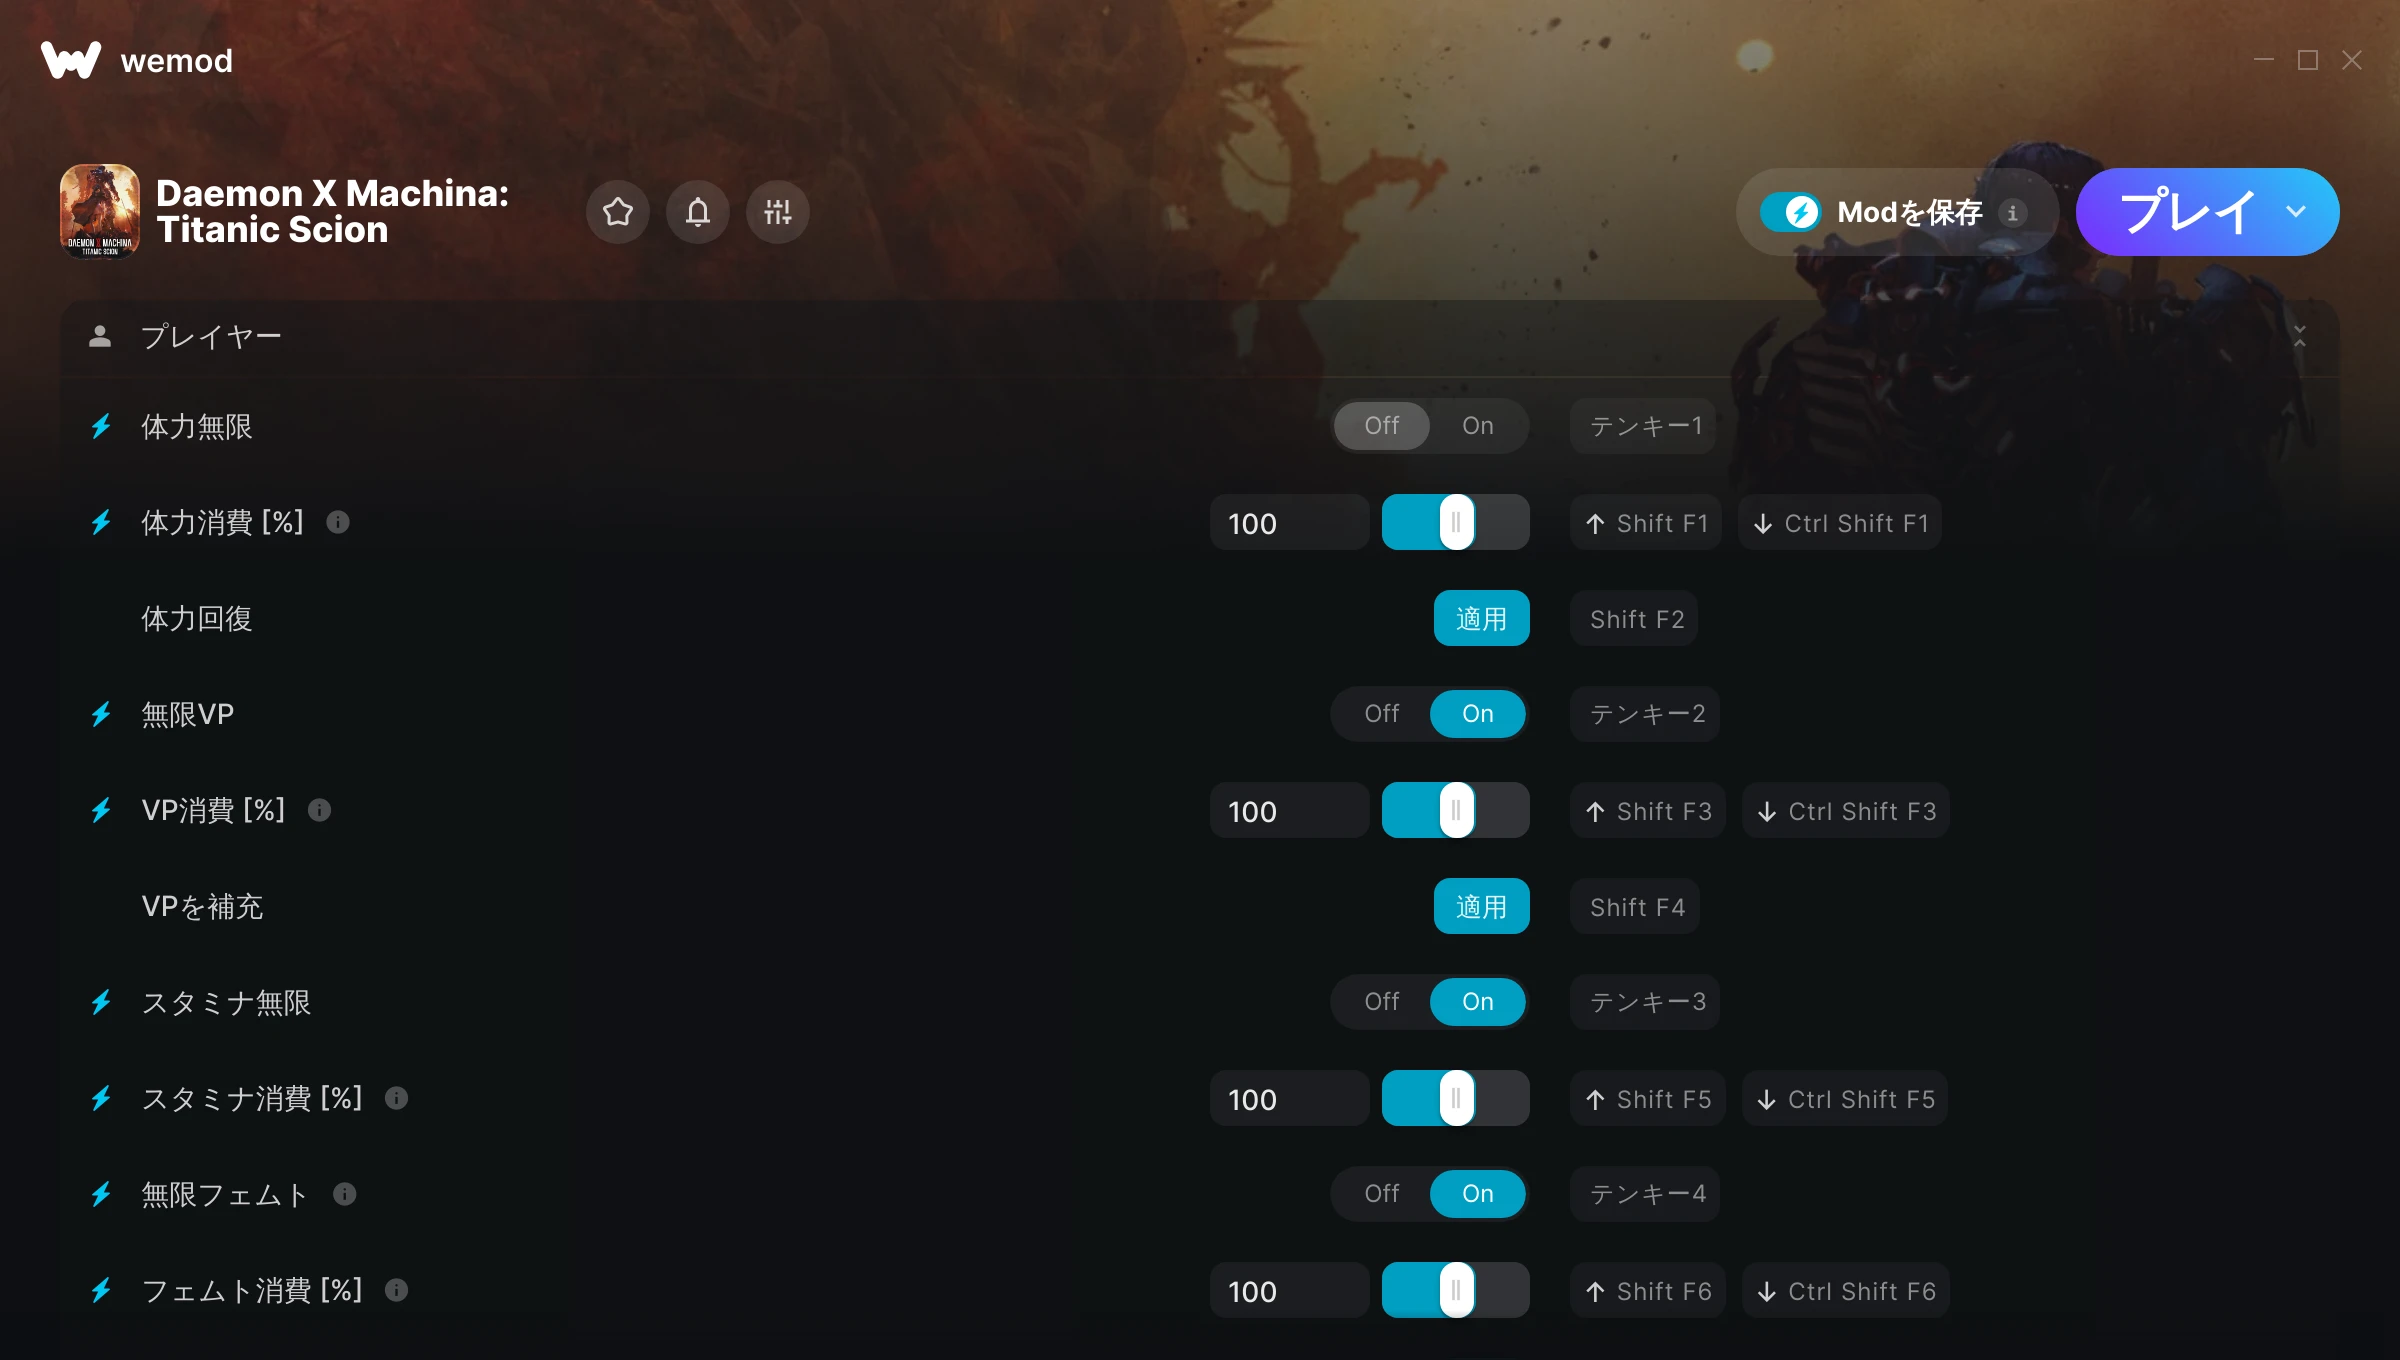Screen dimensions: 2400x1360
Task: Switch スタミナ無限 to Off
Action: (1382, 1002)
